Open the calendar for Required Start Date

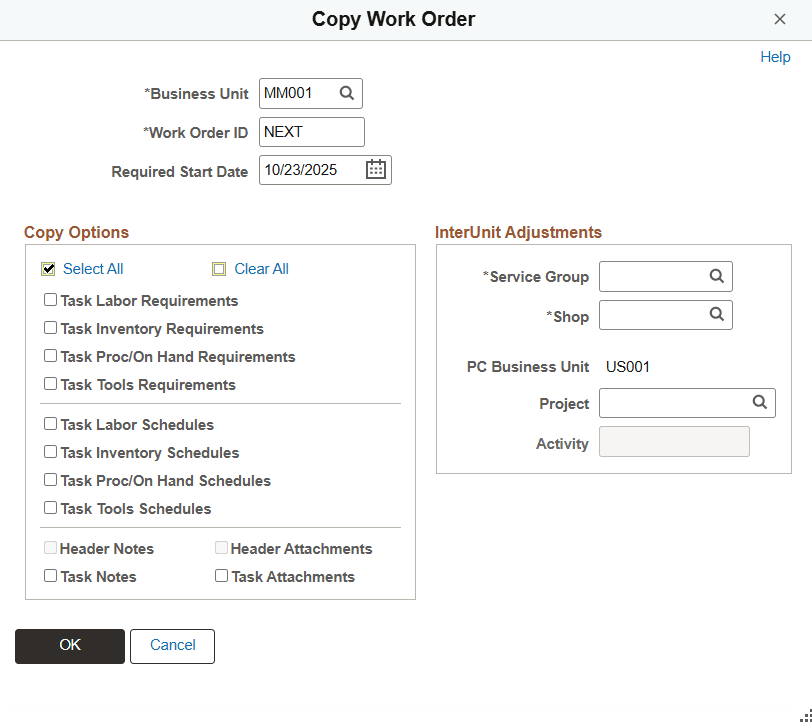pyautogui.click(x=375, y=169)
